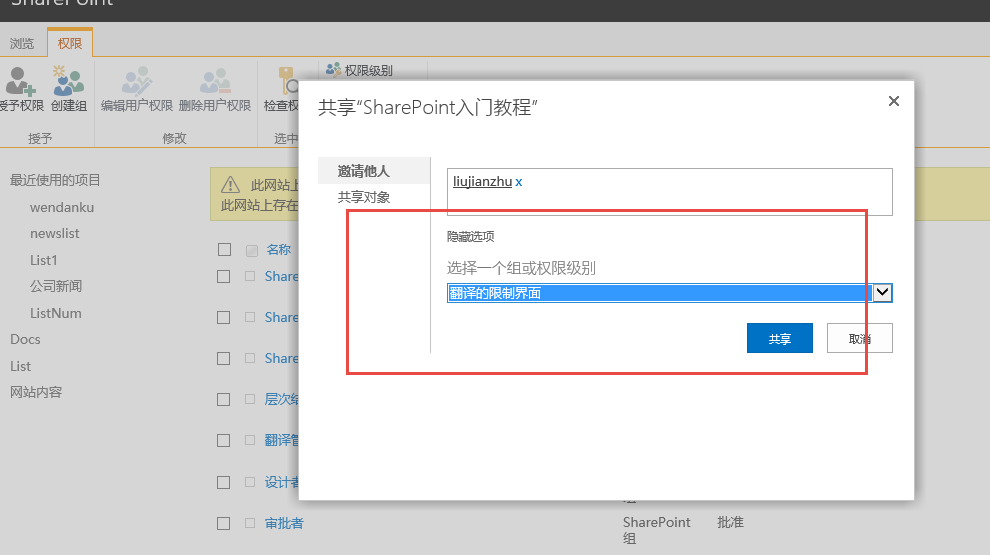Open ListNum in the left navigation
Viewport: 990px width, 555px height.
(56, 313)
